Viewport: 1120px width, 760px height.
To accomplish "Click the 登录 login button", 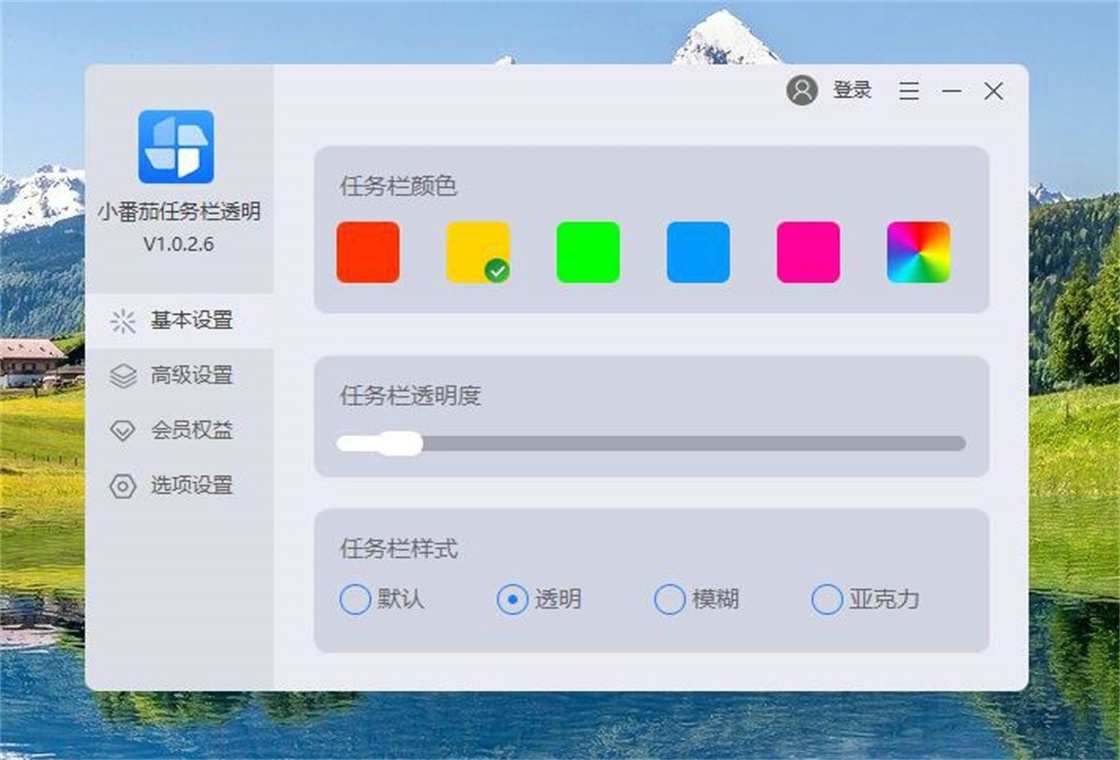I will (852, 90).
